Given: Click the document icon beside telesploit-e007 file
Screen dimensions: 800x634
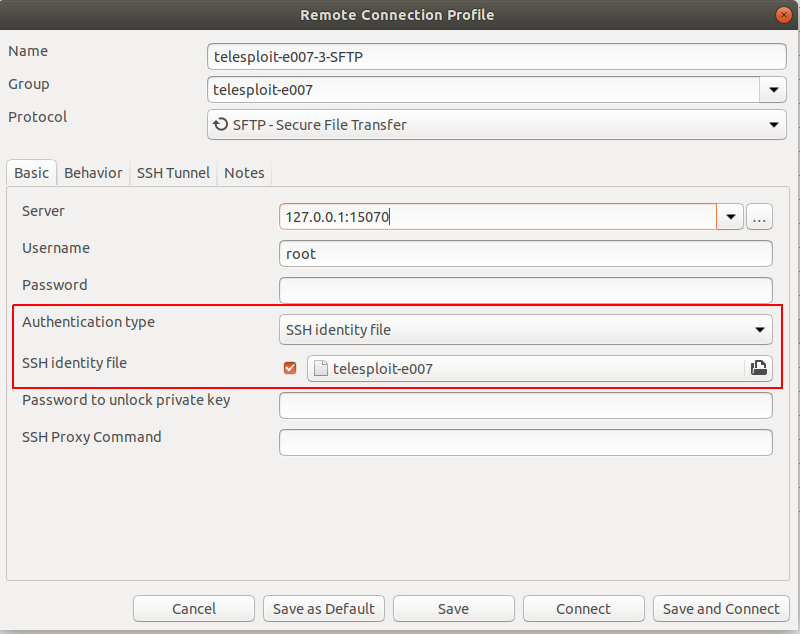Looking at the screenshot, I should click(320, 368).
